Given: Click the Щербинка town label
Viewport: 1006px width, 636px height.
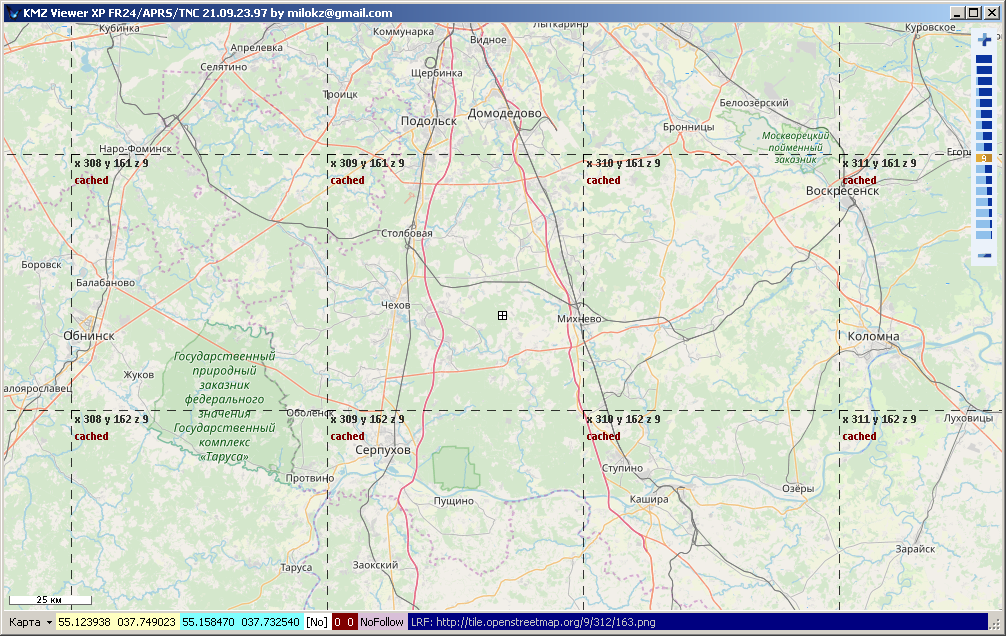Looking at the screenshot, I should [437, 73].
